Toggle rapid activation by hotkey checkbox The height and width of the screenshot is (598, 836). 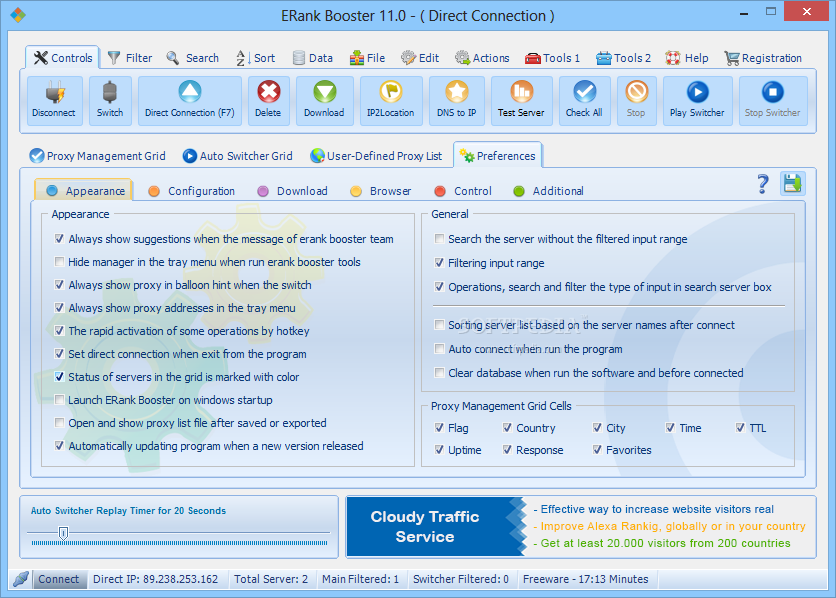point(59,330)
